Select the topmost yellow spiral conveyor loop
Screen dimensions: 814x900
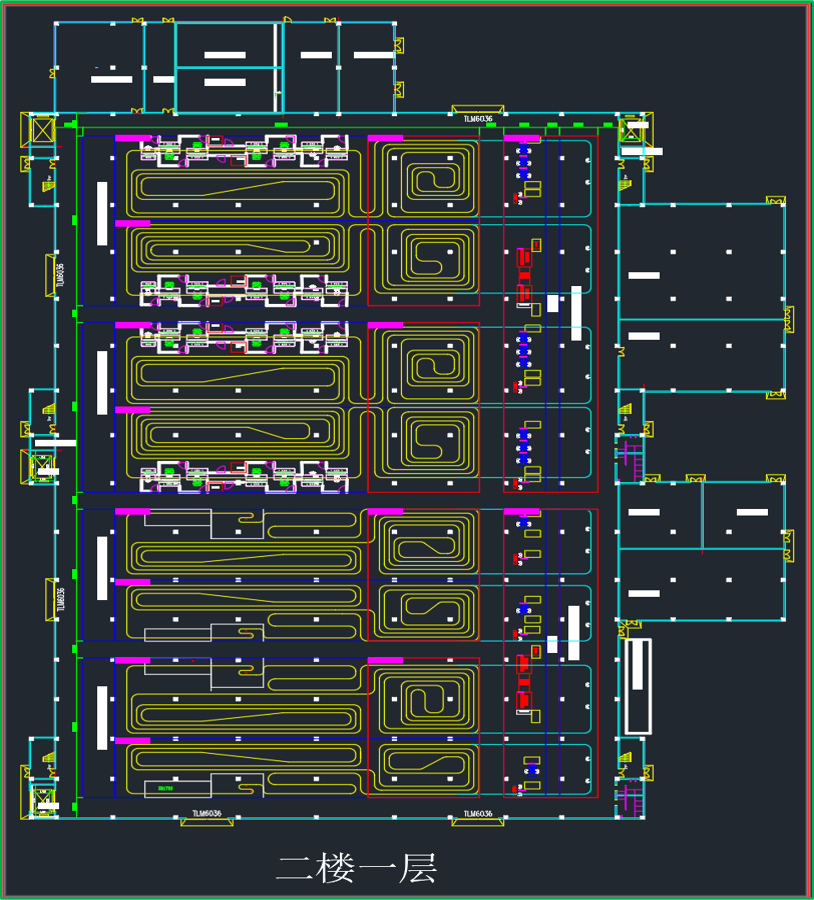coord(423,177)
